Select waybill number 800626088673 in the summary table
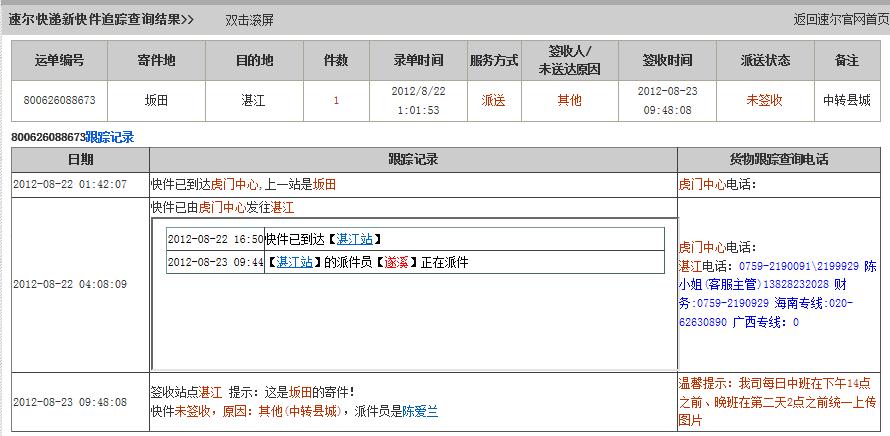This screenshot has height=436, width=890. (59, 100)
